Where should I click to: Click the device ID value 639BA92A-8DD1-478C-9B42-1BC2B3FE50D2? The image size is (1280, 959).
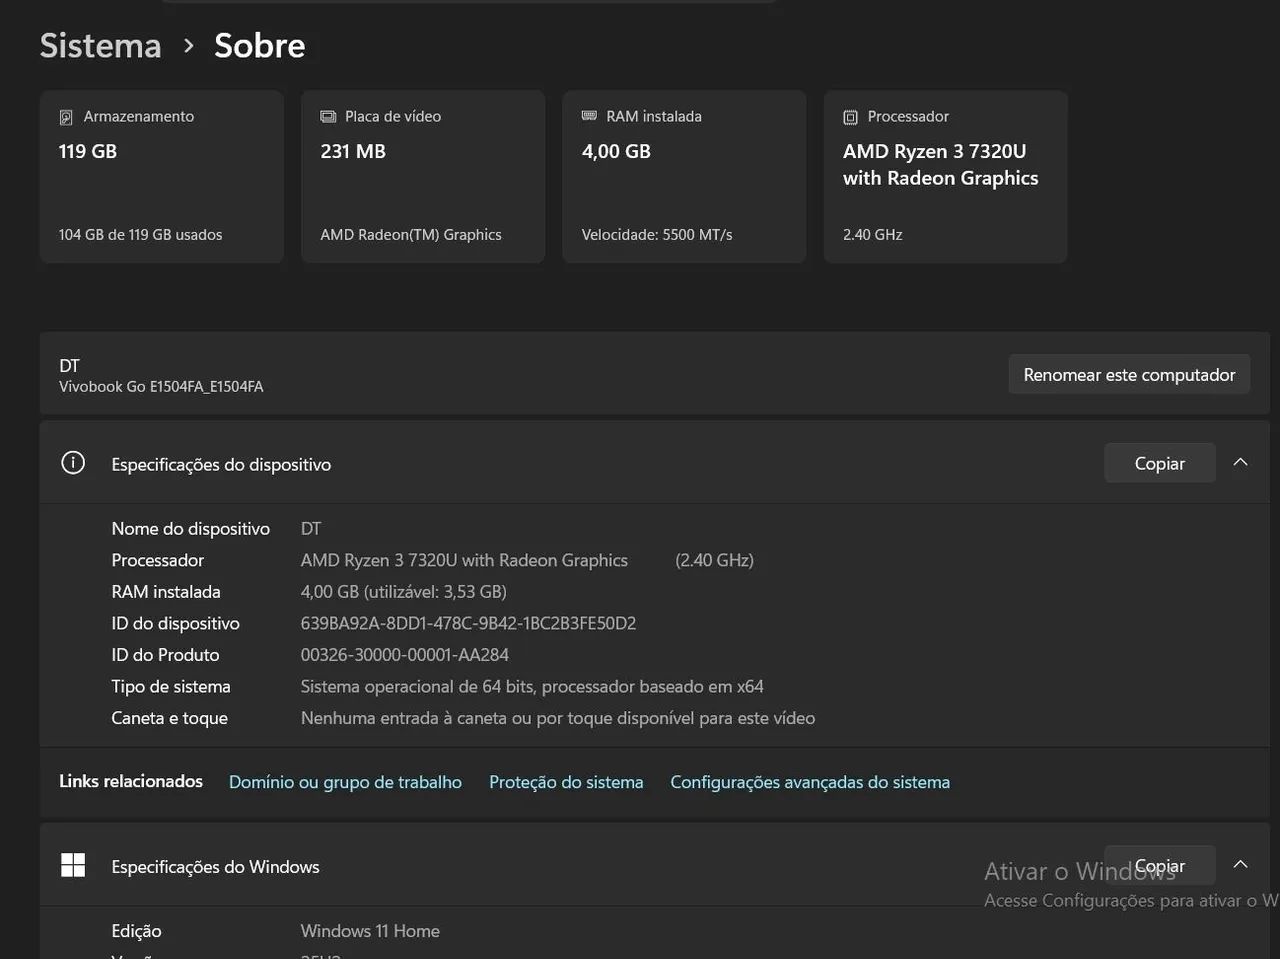coord(468,623)
